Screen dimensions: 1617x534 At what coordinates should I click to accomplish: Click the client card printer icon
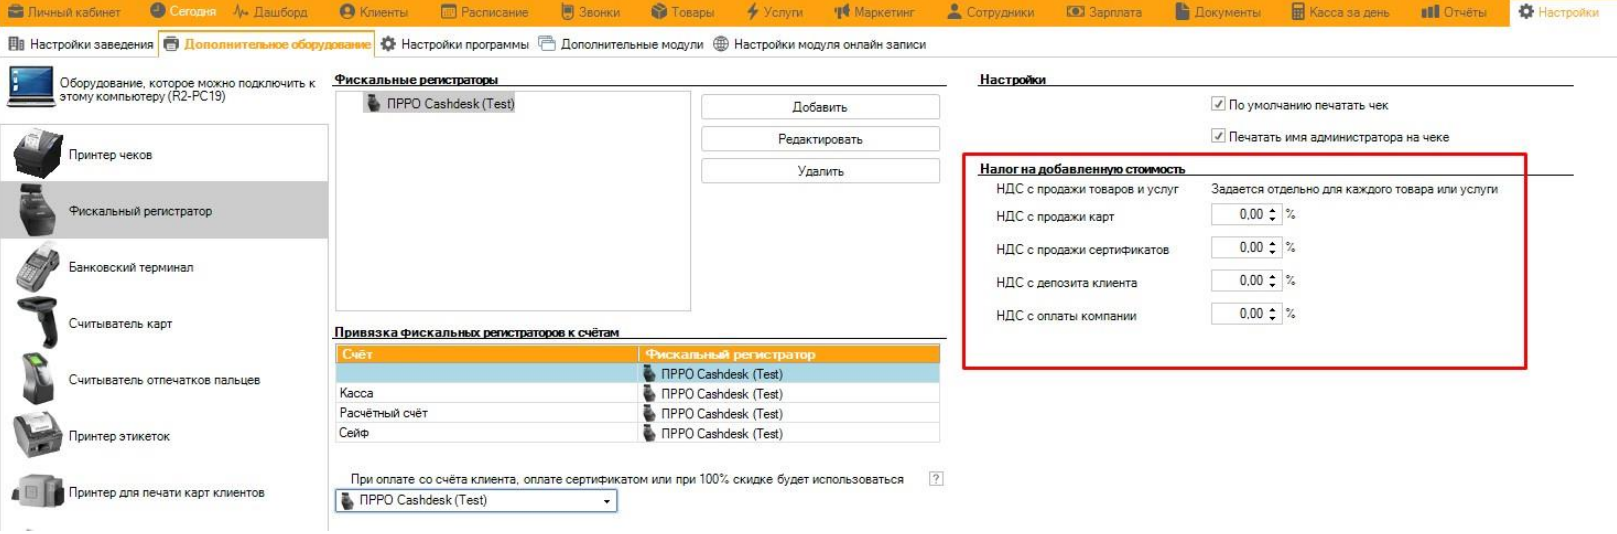click(x=38, y=492)
